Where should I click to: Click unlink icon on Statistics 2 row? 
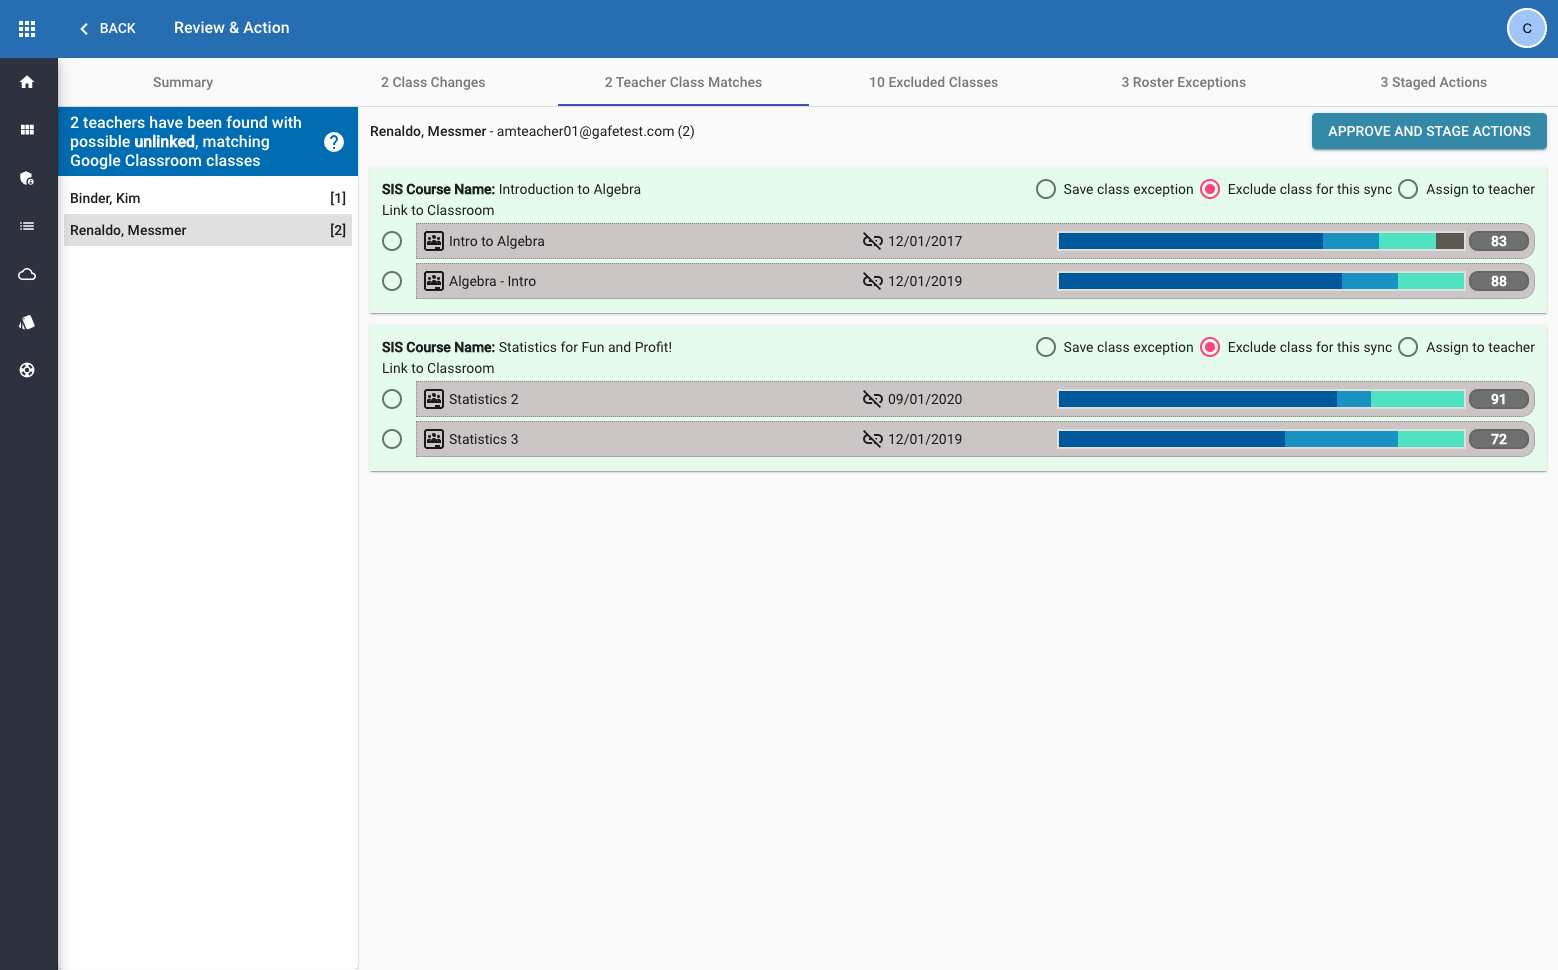(x=872, y=399)
